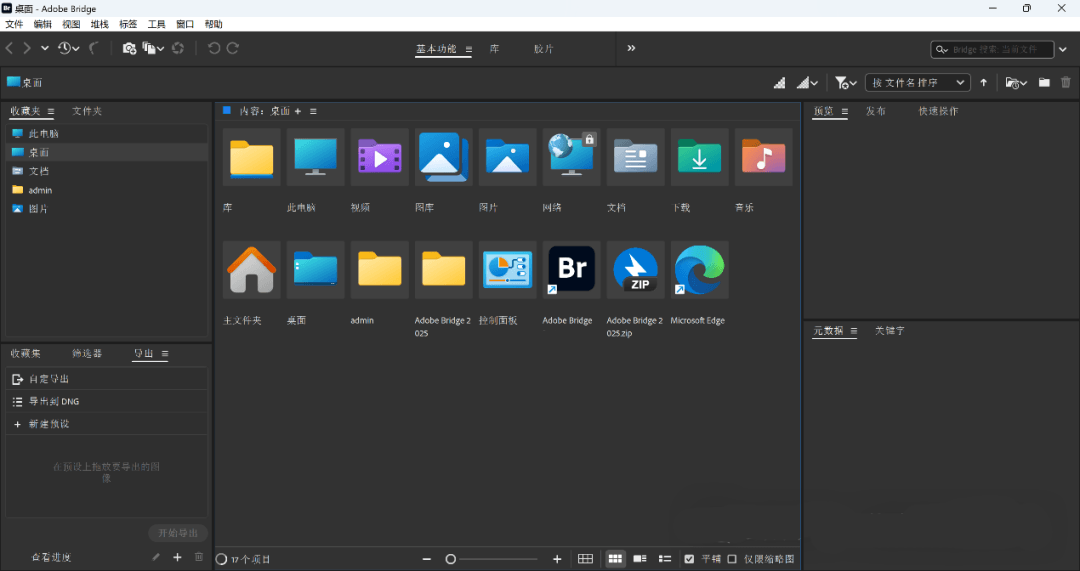Switch to details view icon

click(640, 559)
